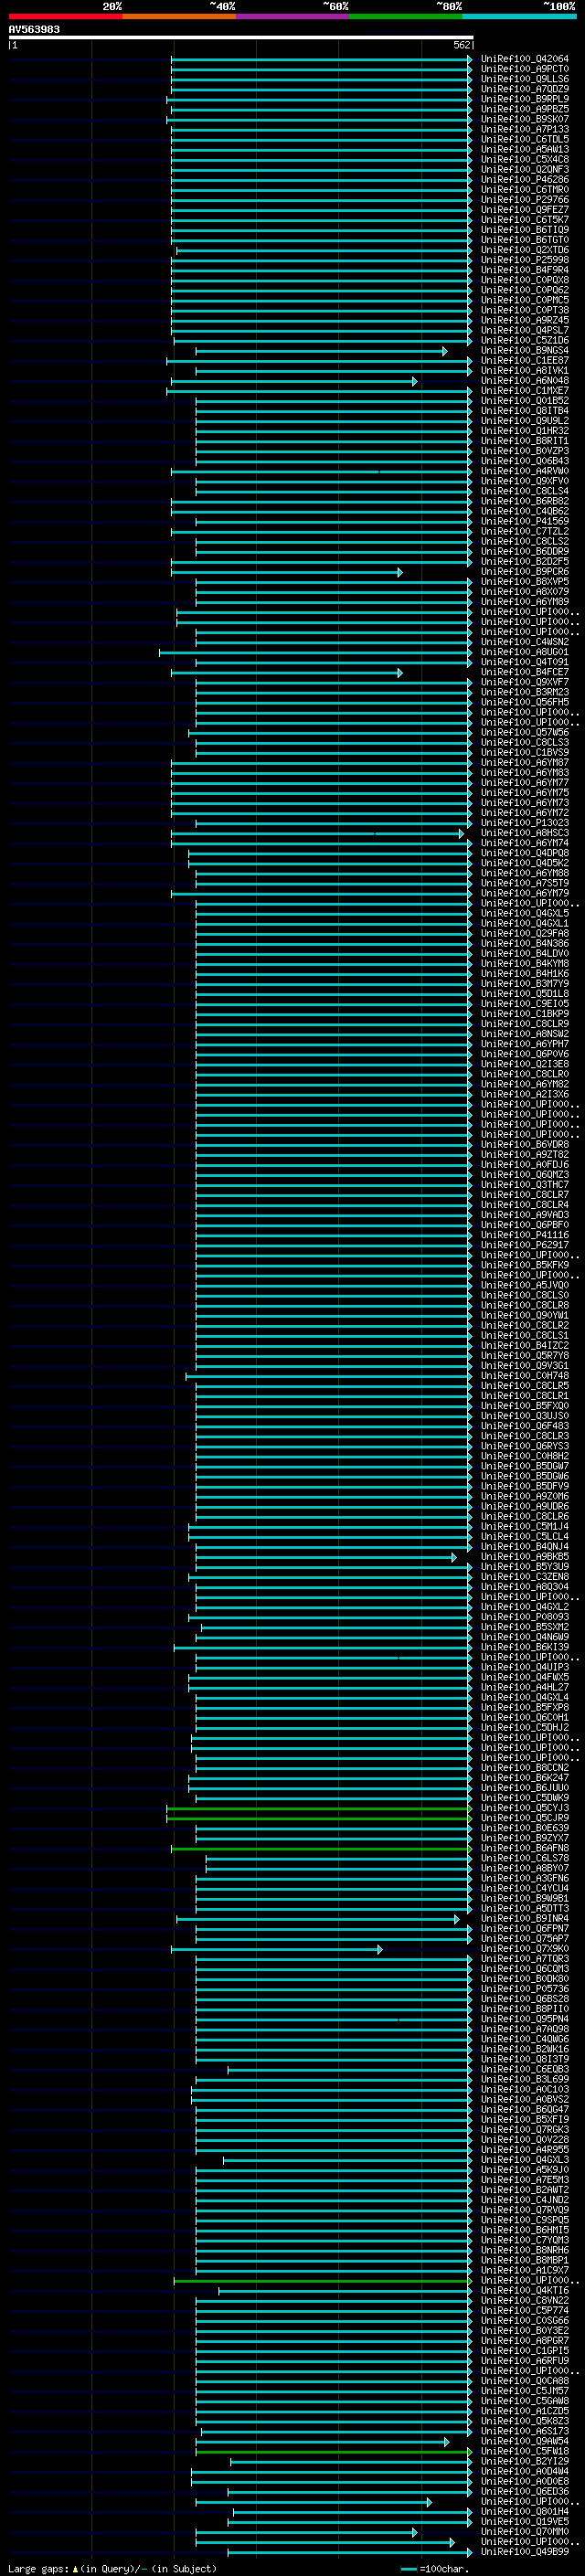Click the UniRef100_C1MXE7 label

[x=525, y=391]
